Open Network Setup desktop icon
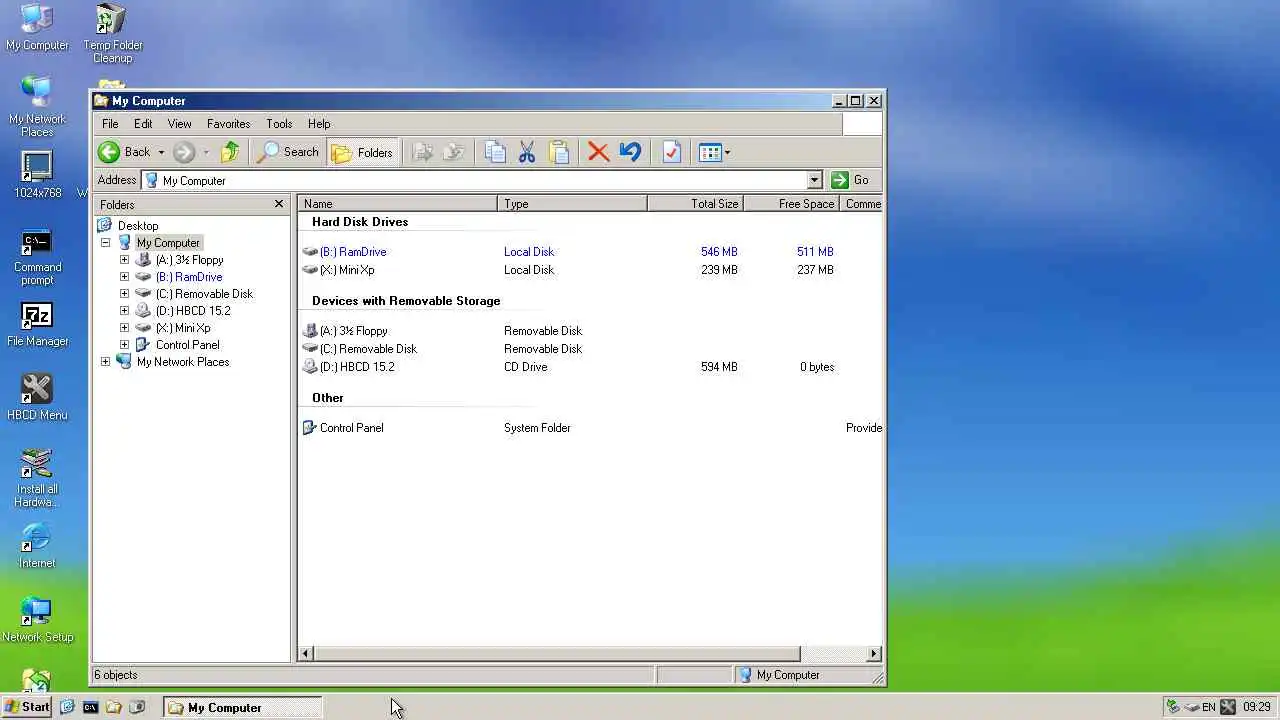1280x720 pixels. coord(37,620)
